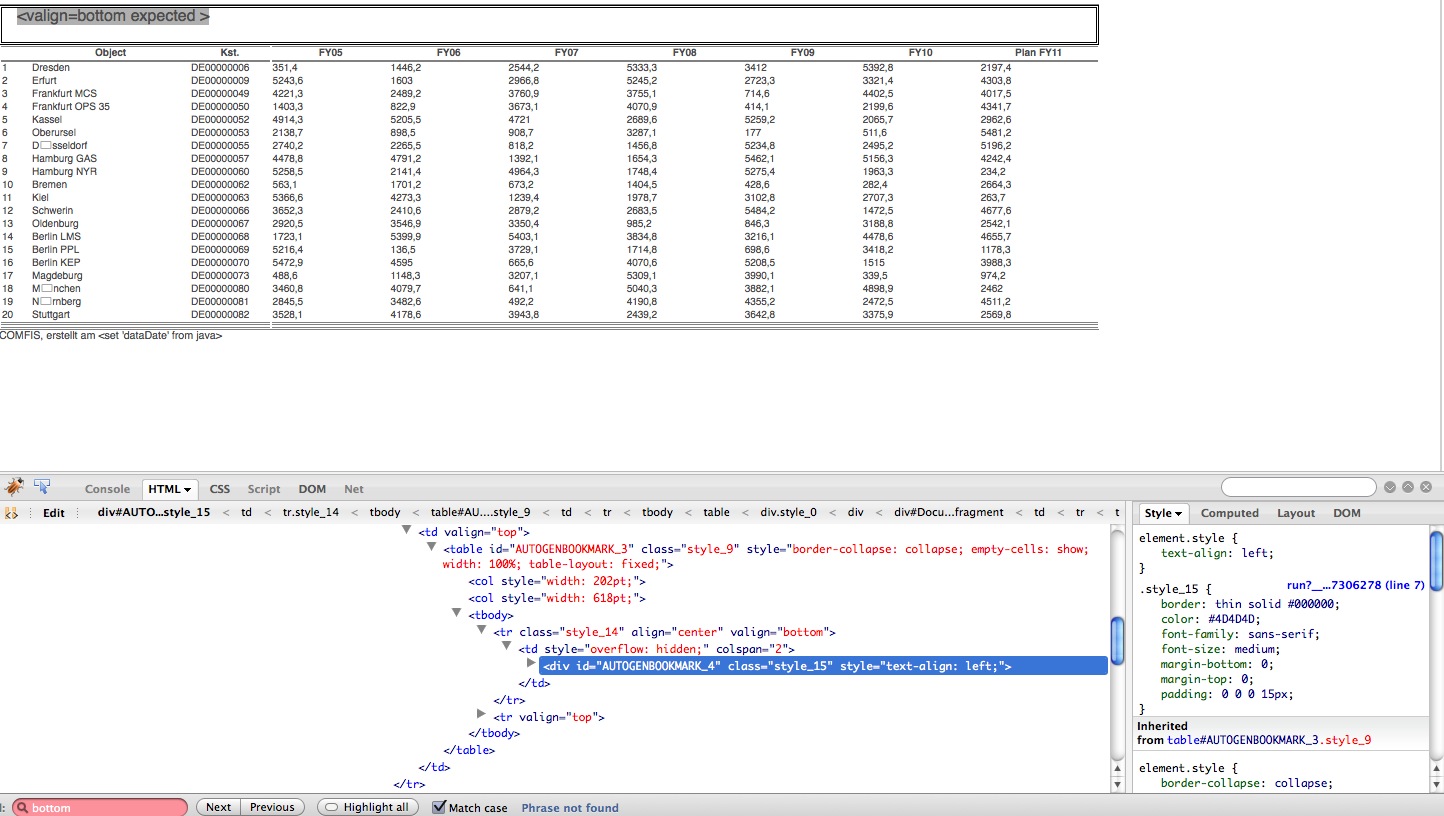Collapse the tr class="style_14" node
Image resolution: width=1444 pixels, height=816 pixels.
pyautogui.click(x=482, y=631)
